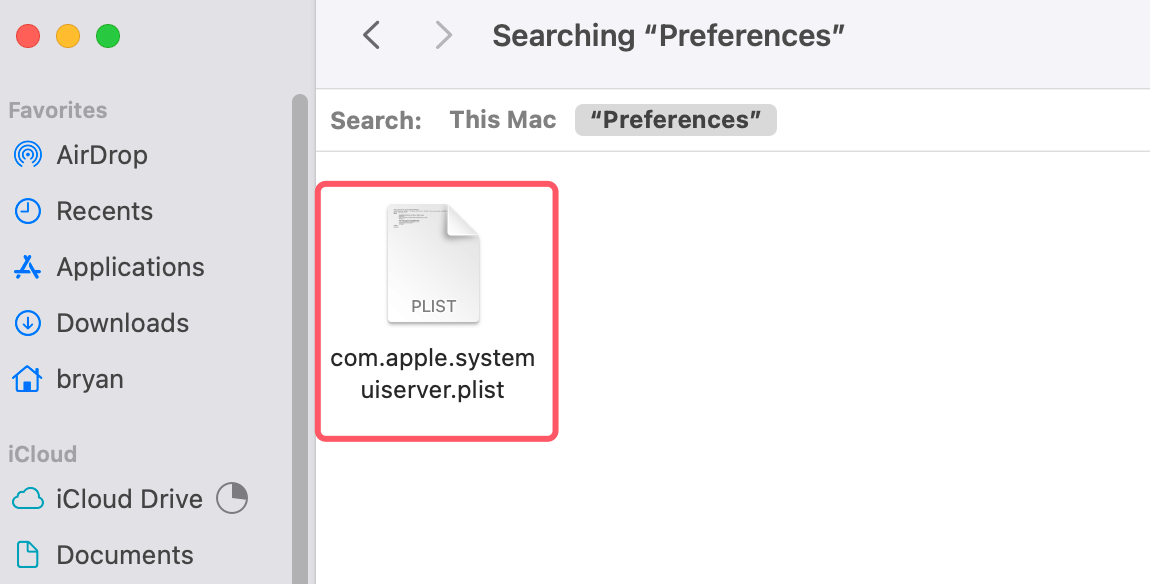The image size is (1150, 584).
Task: Click the Searching Preferences title bar text
Action: click(x=667, y=35)
